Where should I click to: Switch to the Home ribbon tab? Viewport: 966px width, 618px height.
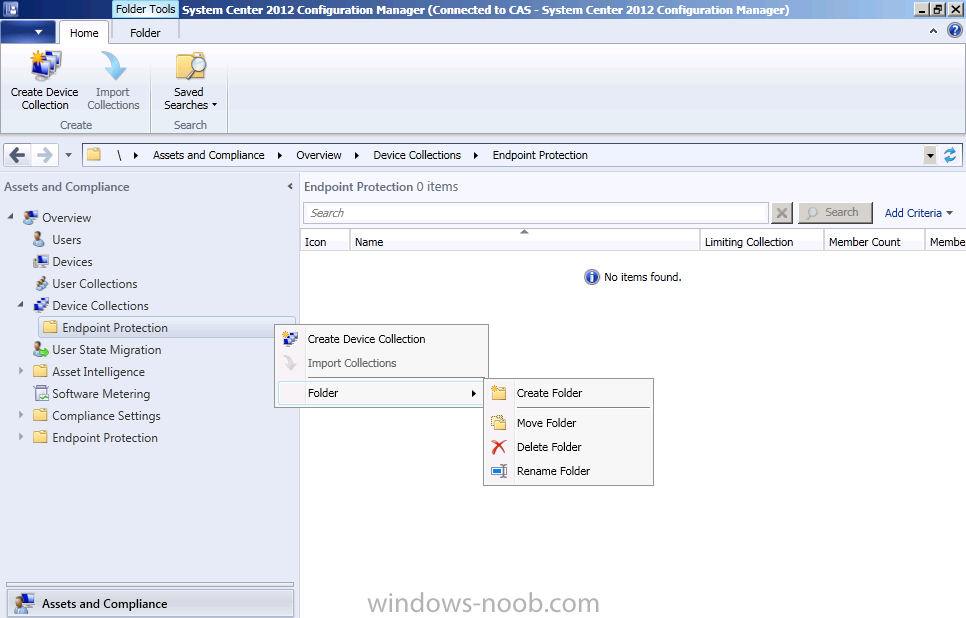[84, 33]
